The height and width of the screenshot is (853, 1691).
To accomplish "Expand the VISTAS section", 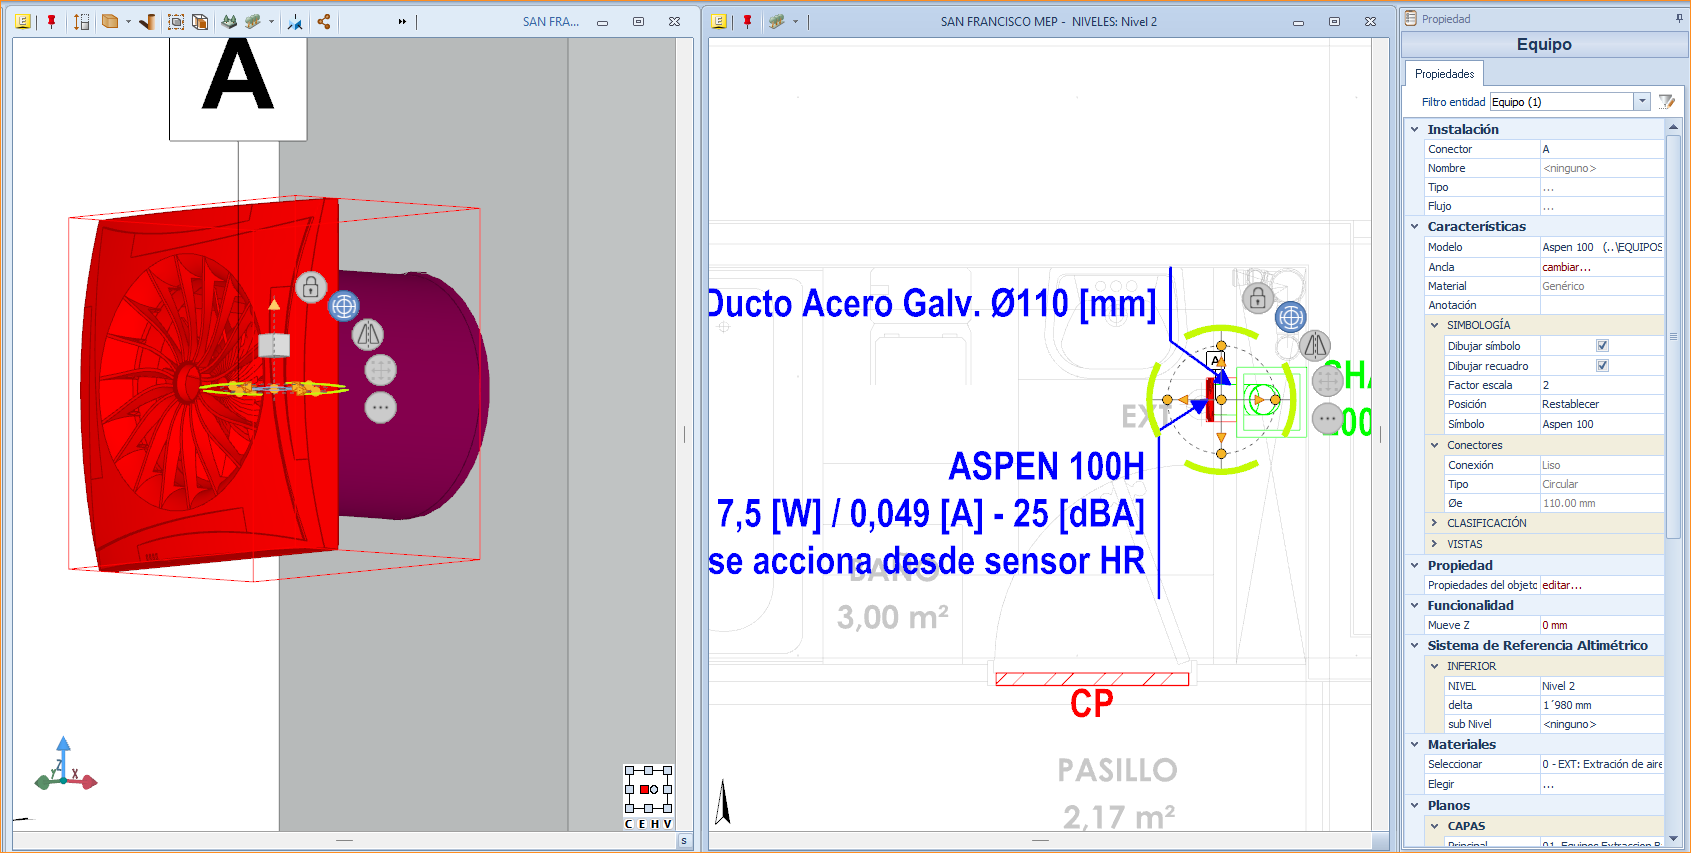I will (1434, 544).
